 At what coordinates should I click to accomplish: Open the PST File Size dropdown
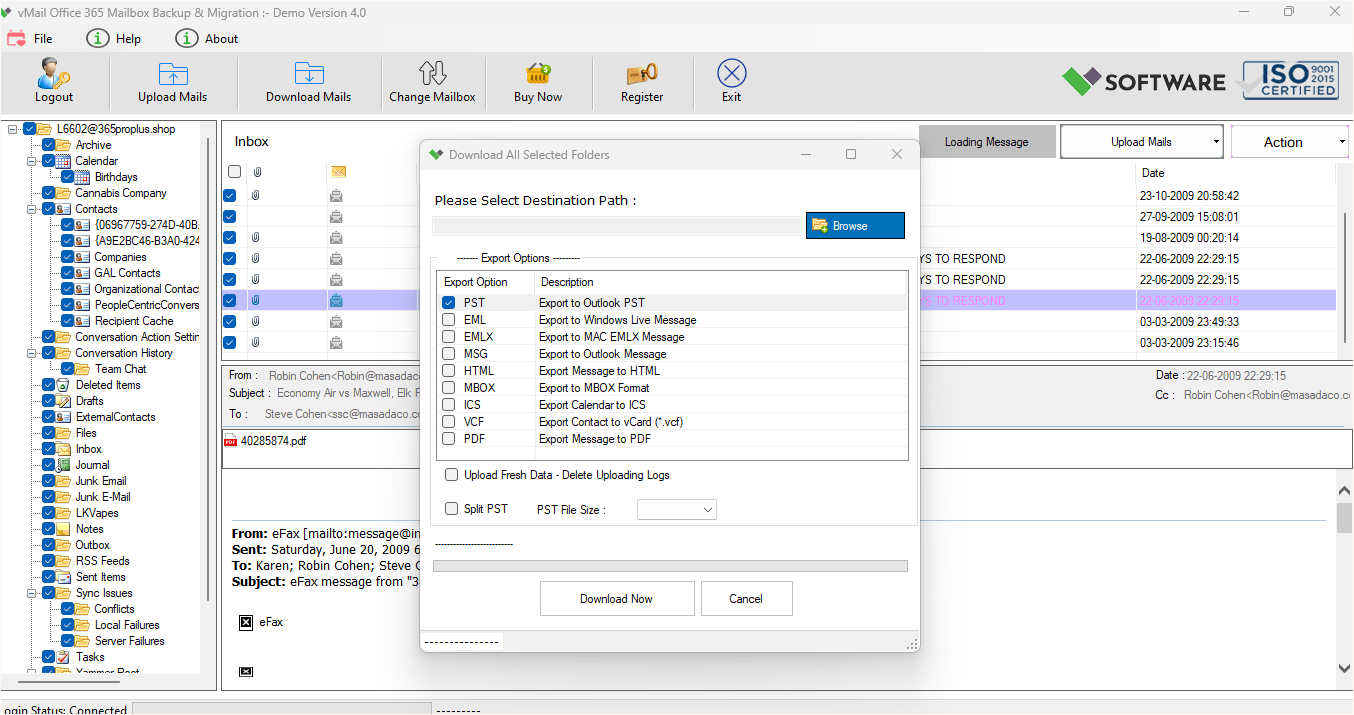[x=677, y=510]
